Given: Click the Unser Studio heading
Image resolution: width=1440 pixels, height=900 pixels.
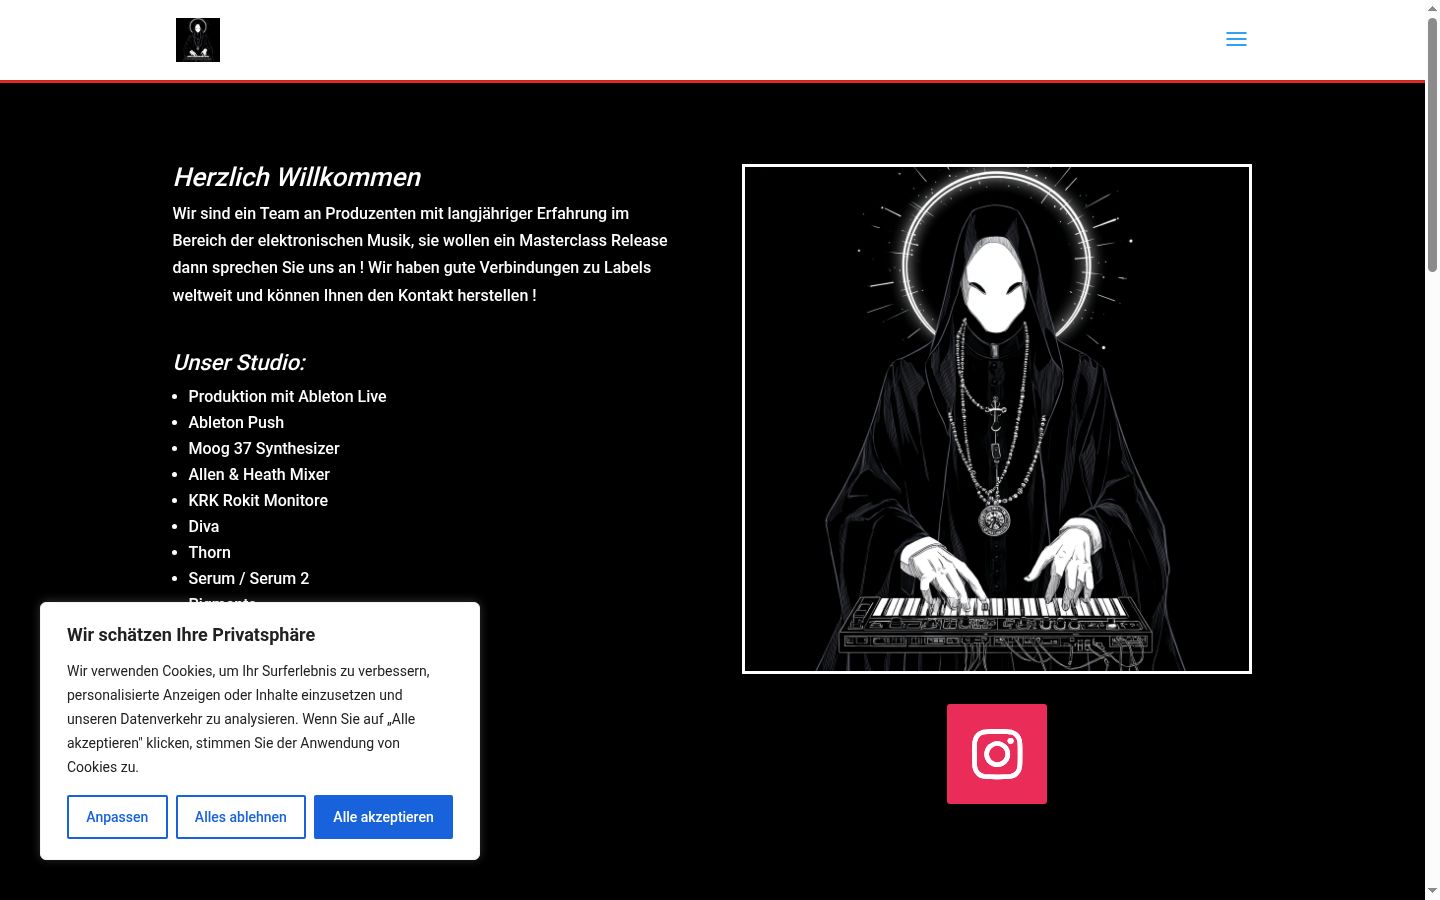Looking at the screenshot, I should [239, 362].
